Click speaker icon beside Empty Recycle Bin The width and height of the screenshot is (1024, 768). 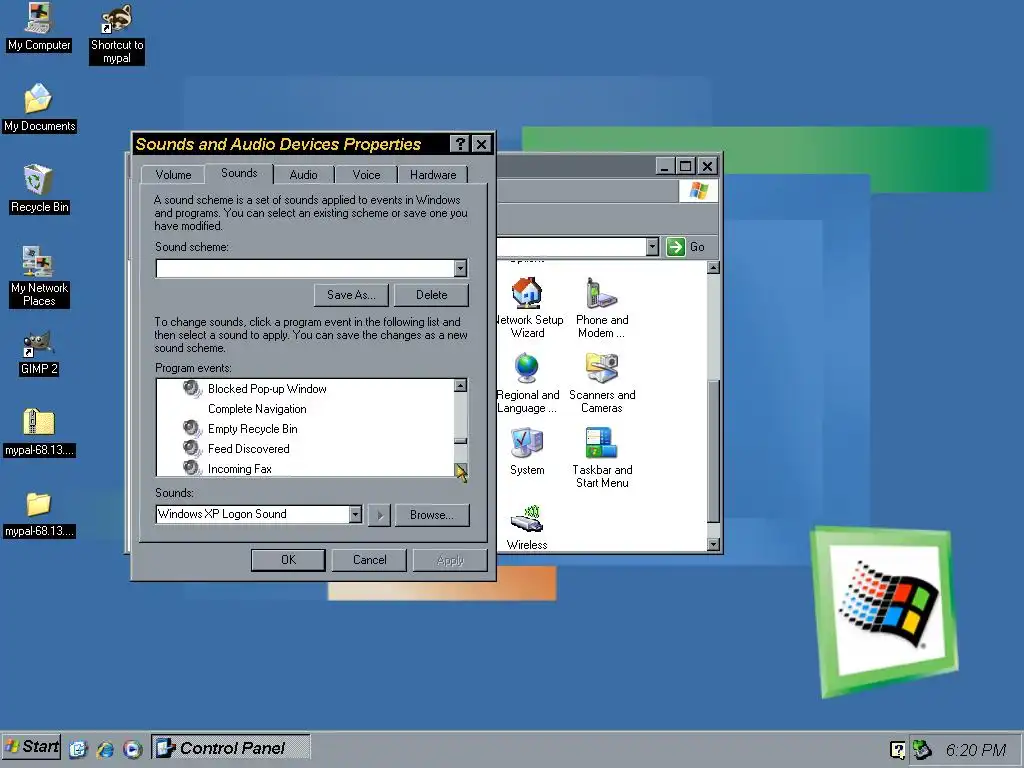point(192,428)
